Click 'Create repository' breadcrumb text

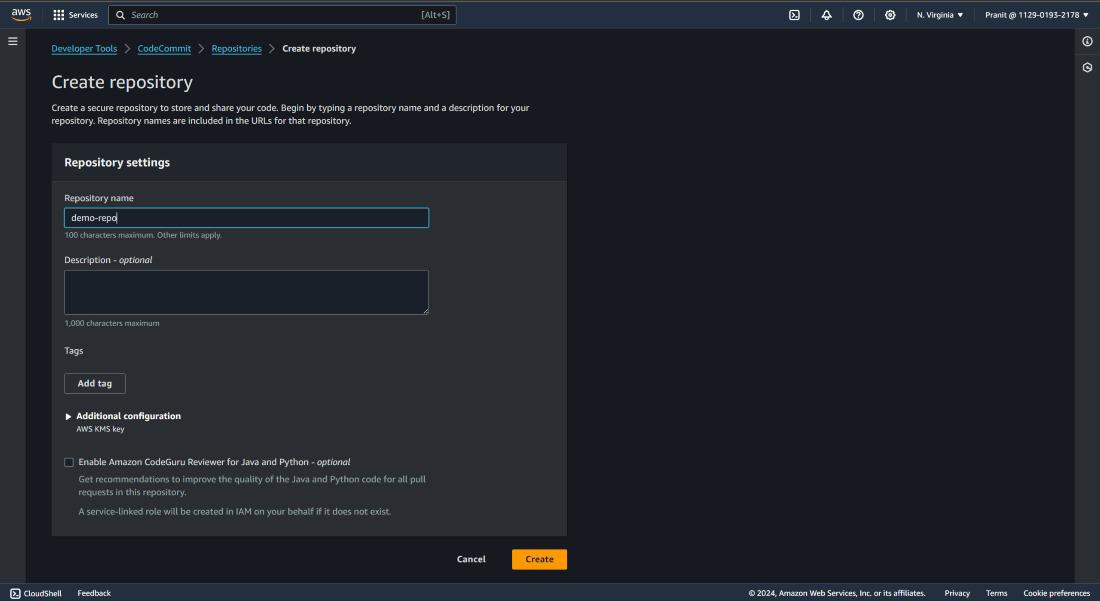tap(319, 48)
